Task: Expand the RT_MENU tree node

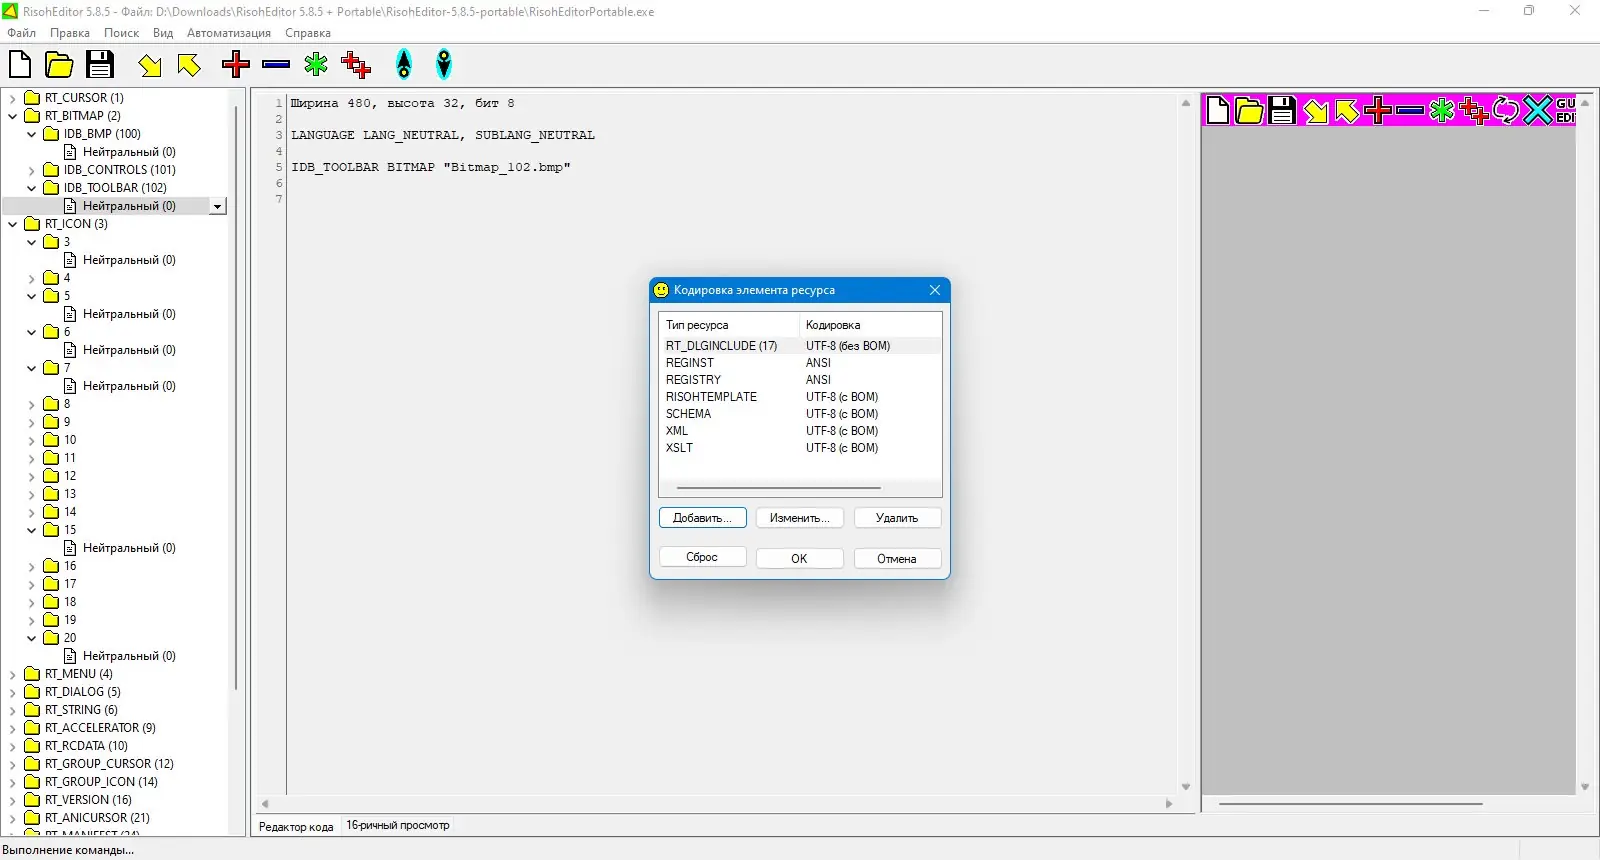Action: (13, 675)
